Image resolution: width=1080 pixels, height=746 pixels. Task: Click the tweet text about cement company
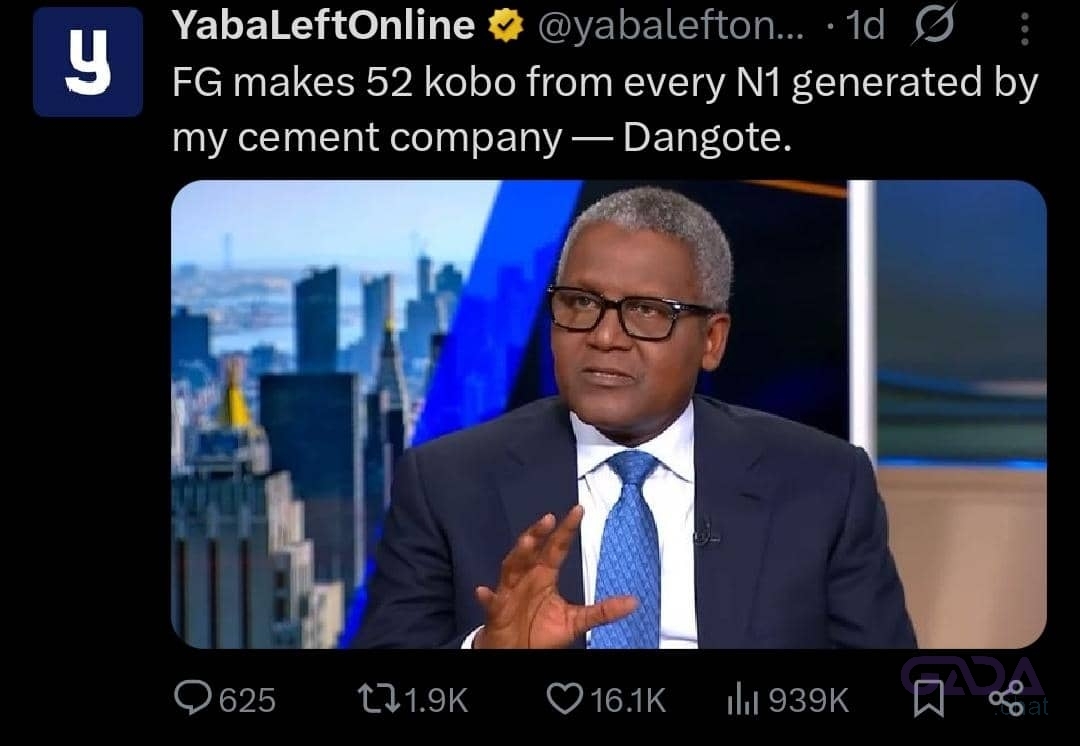(x=605, y=110)
